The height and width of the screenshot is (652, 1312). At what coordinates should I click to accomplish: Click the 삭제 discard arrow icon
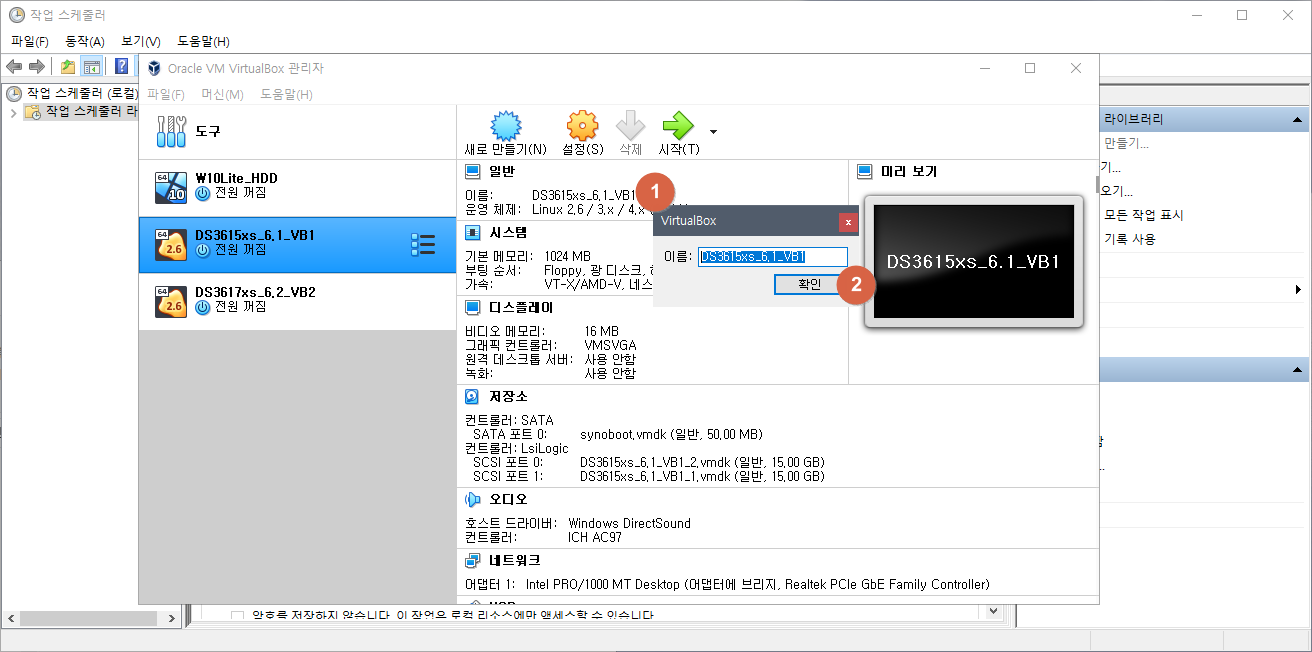(630, 126)
